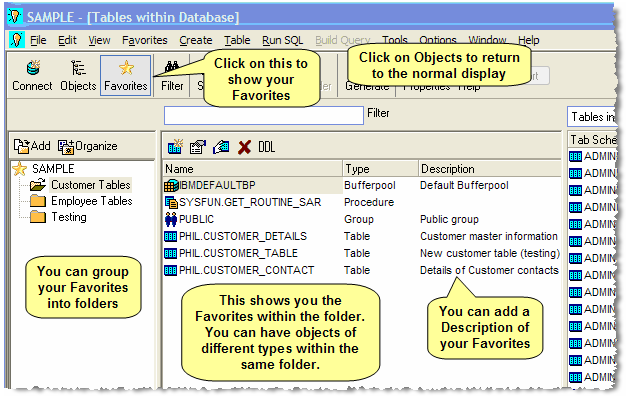Viewport: 626px width, 398px height.
Task: Click the open Customer Tables folder icon
Action: click(x=38, y=185)
